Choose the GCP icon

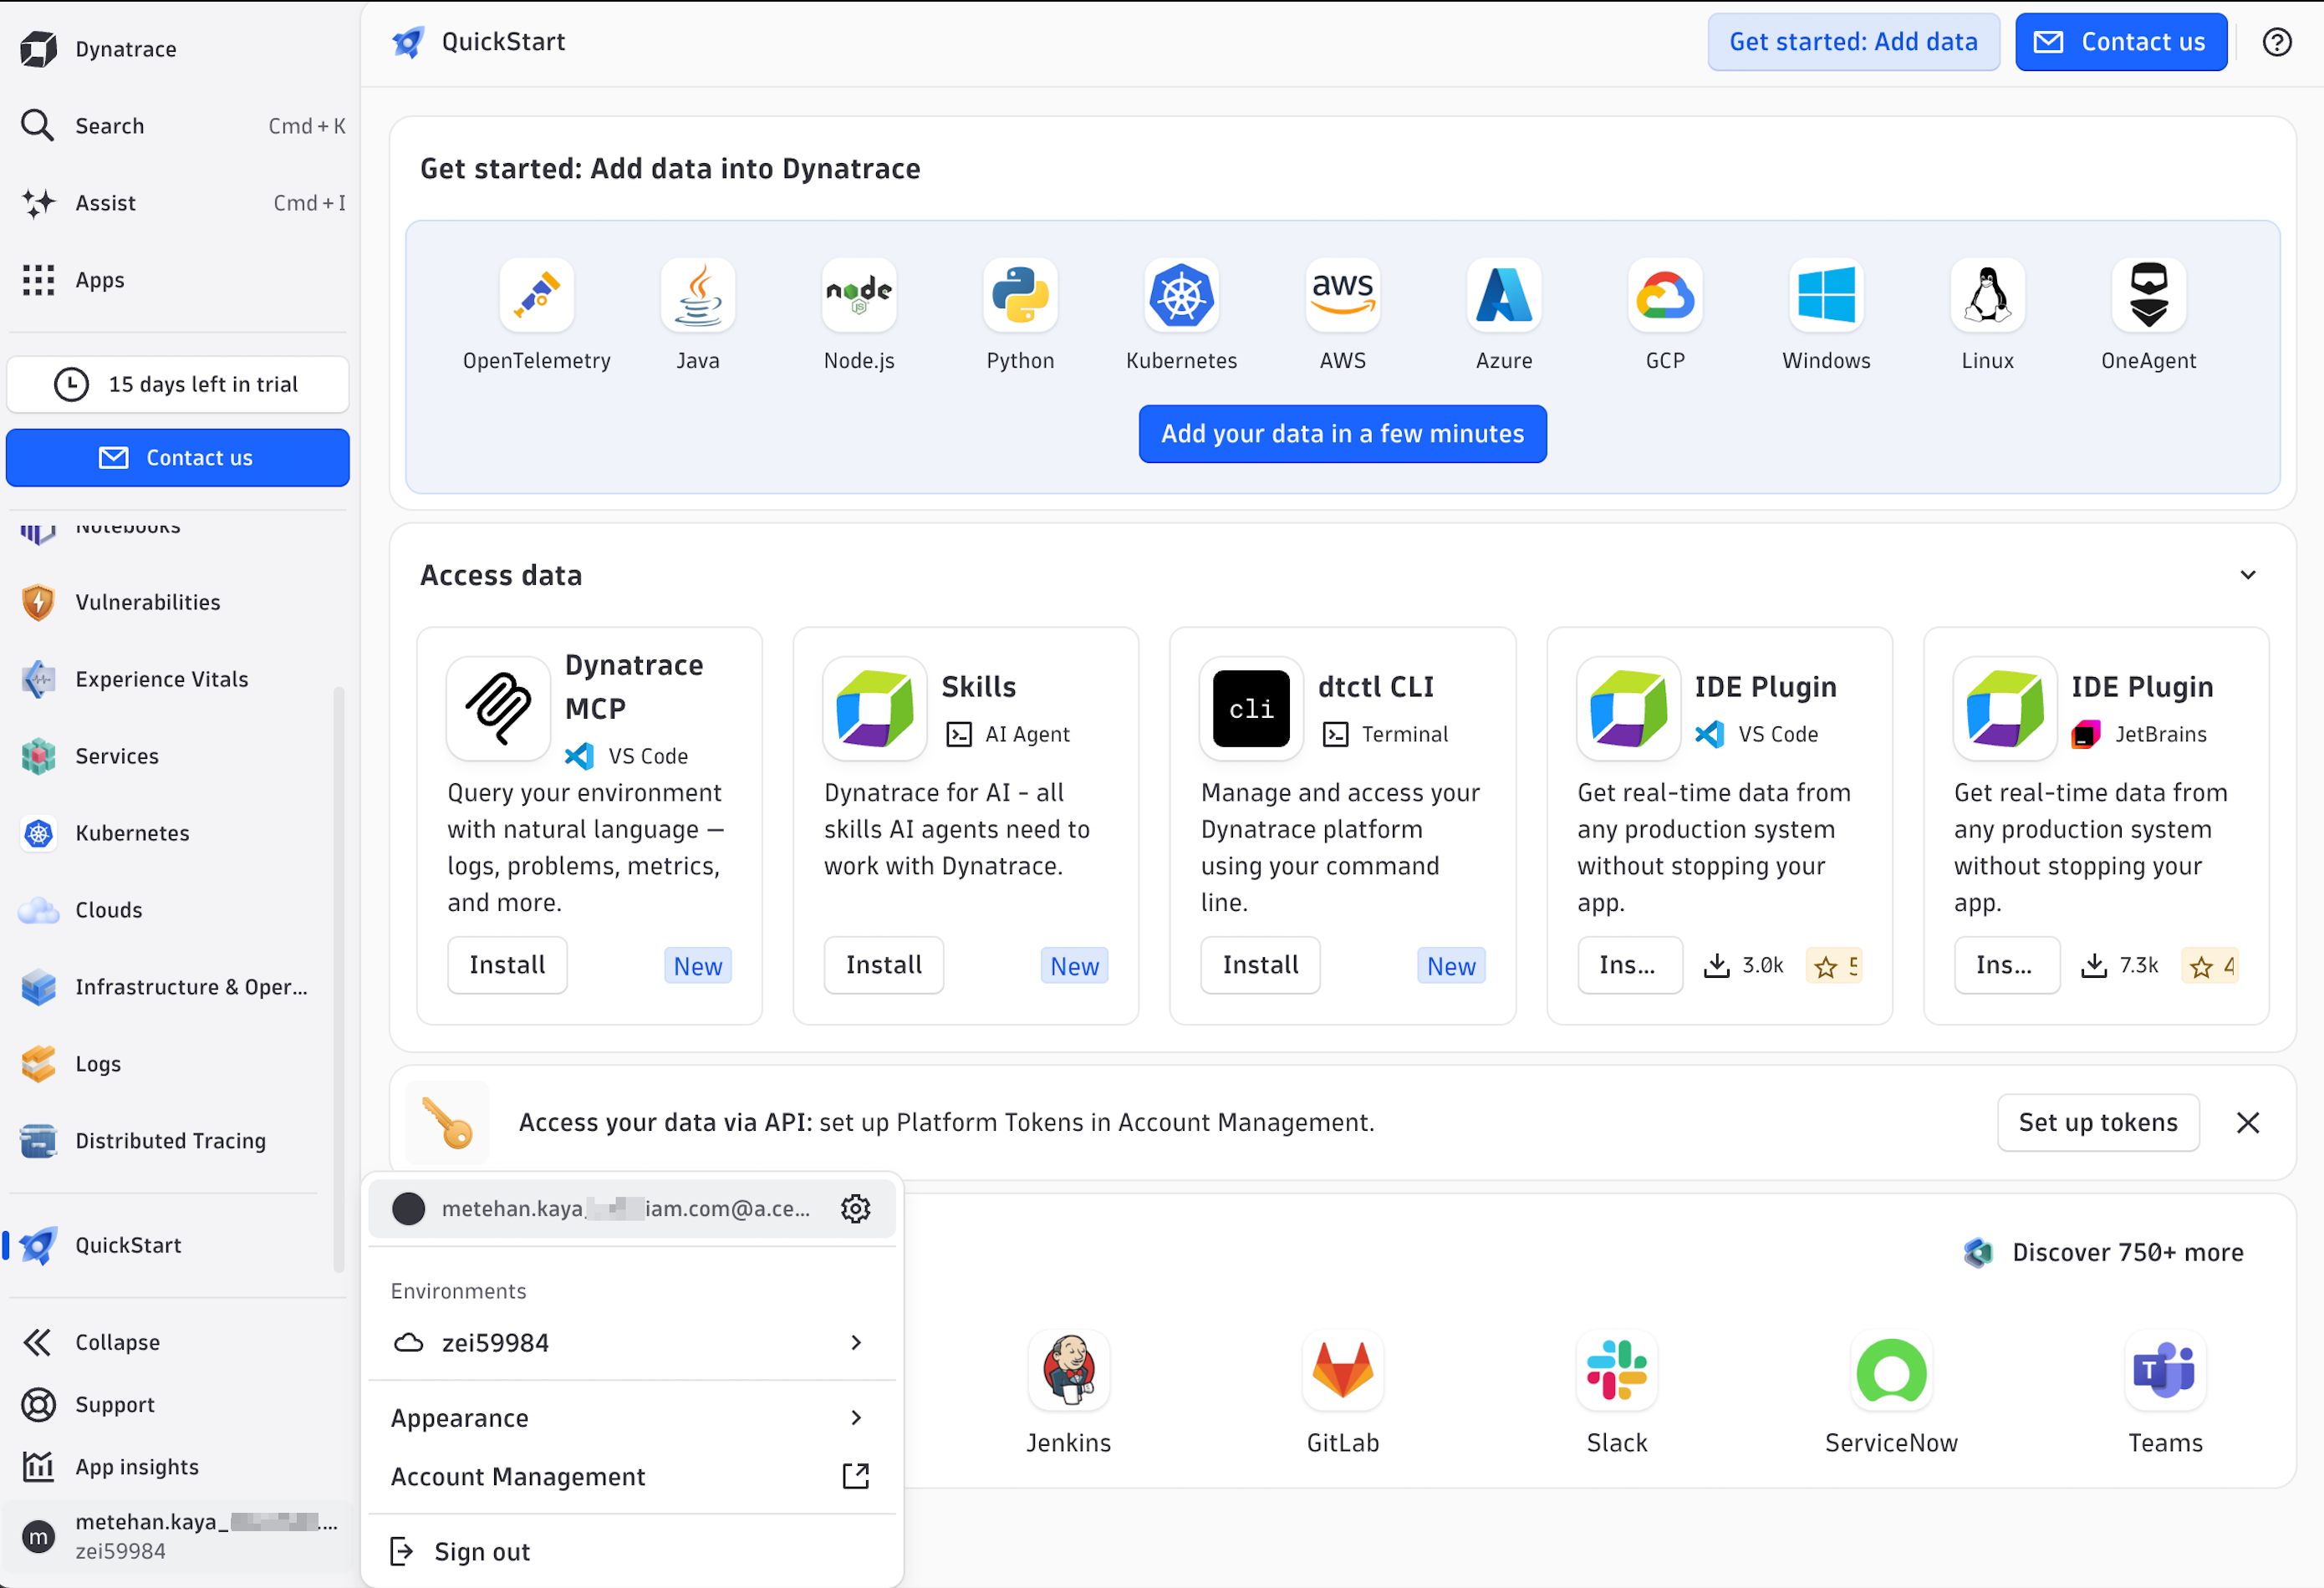coord(1664,295)
